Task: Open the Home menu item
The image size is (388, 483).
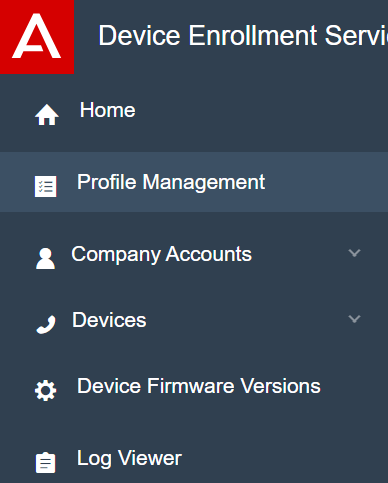Action: pyautogui.click(x=107, y=110)
